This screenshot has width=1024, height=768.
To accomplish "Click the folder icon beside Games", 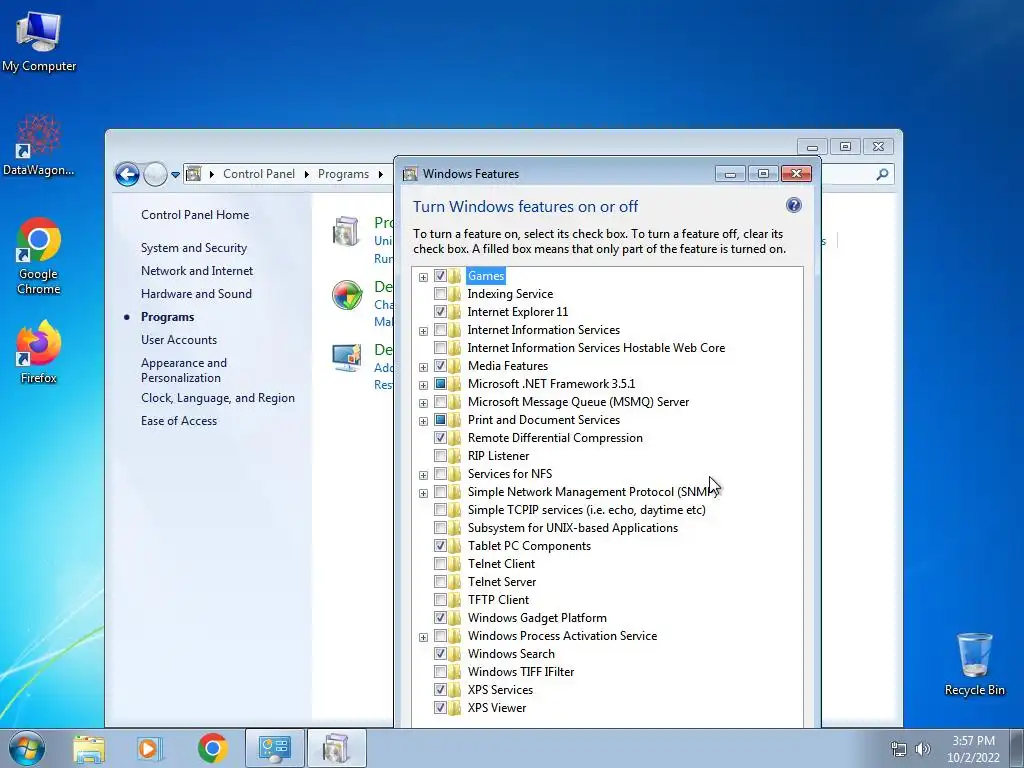I will tap(455, 276).
